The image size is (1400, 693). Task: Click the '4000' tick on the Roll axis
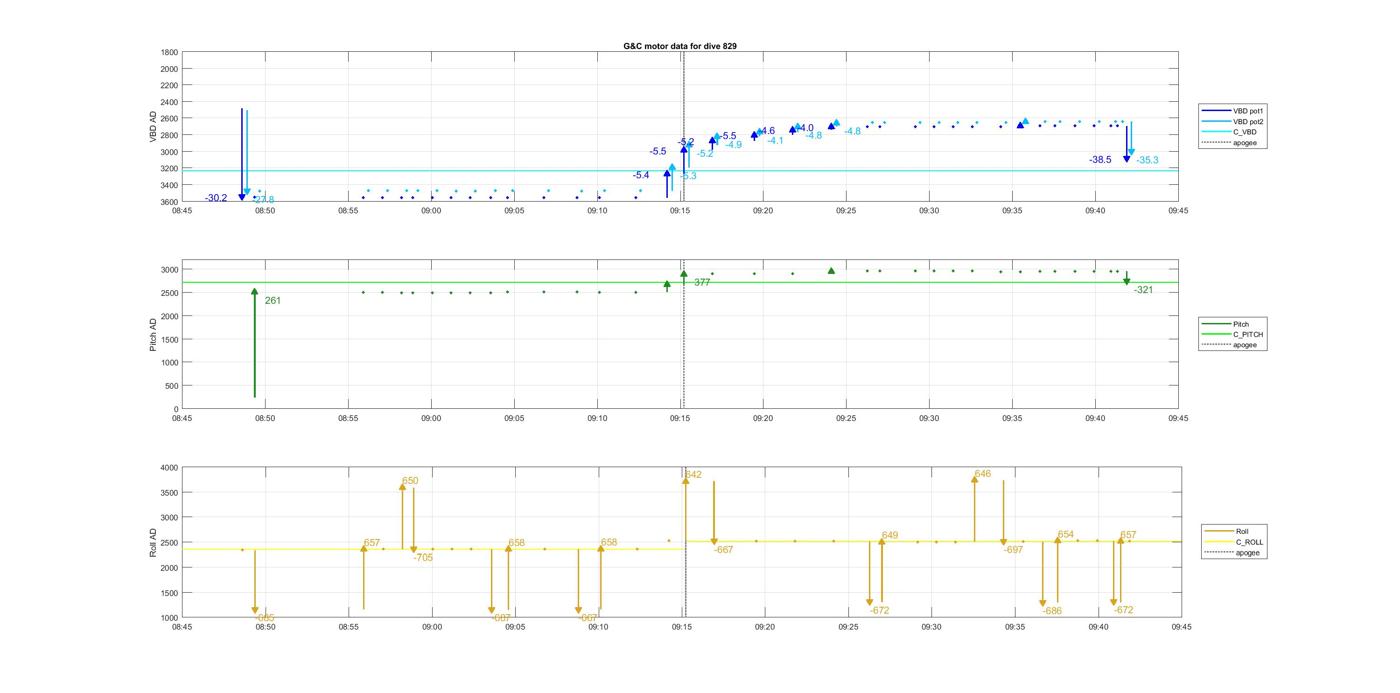pyautogui.click(x=167, y=467)
